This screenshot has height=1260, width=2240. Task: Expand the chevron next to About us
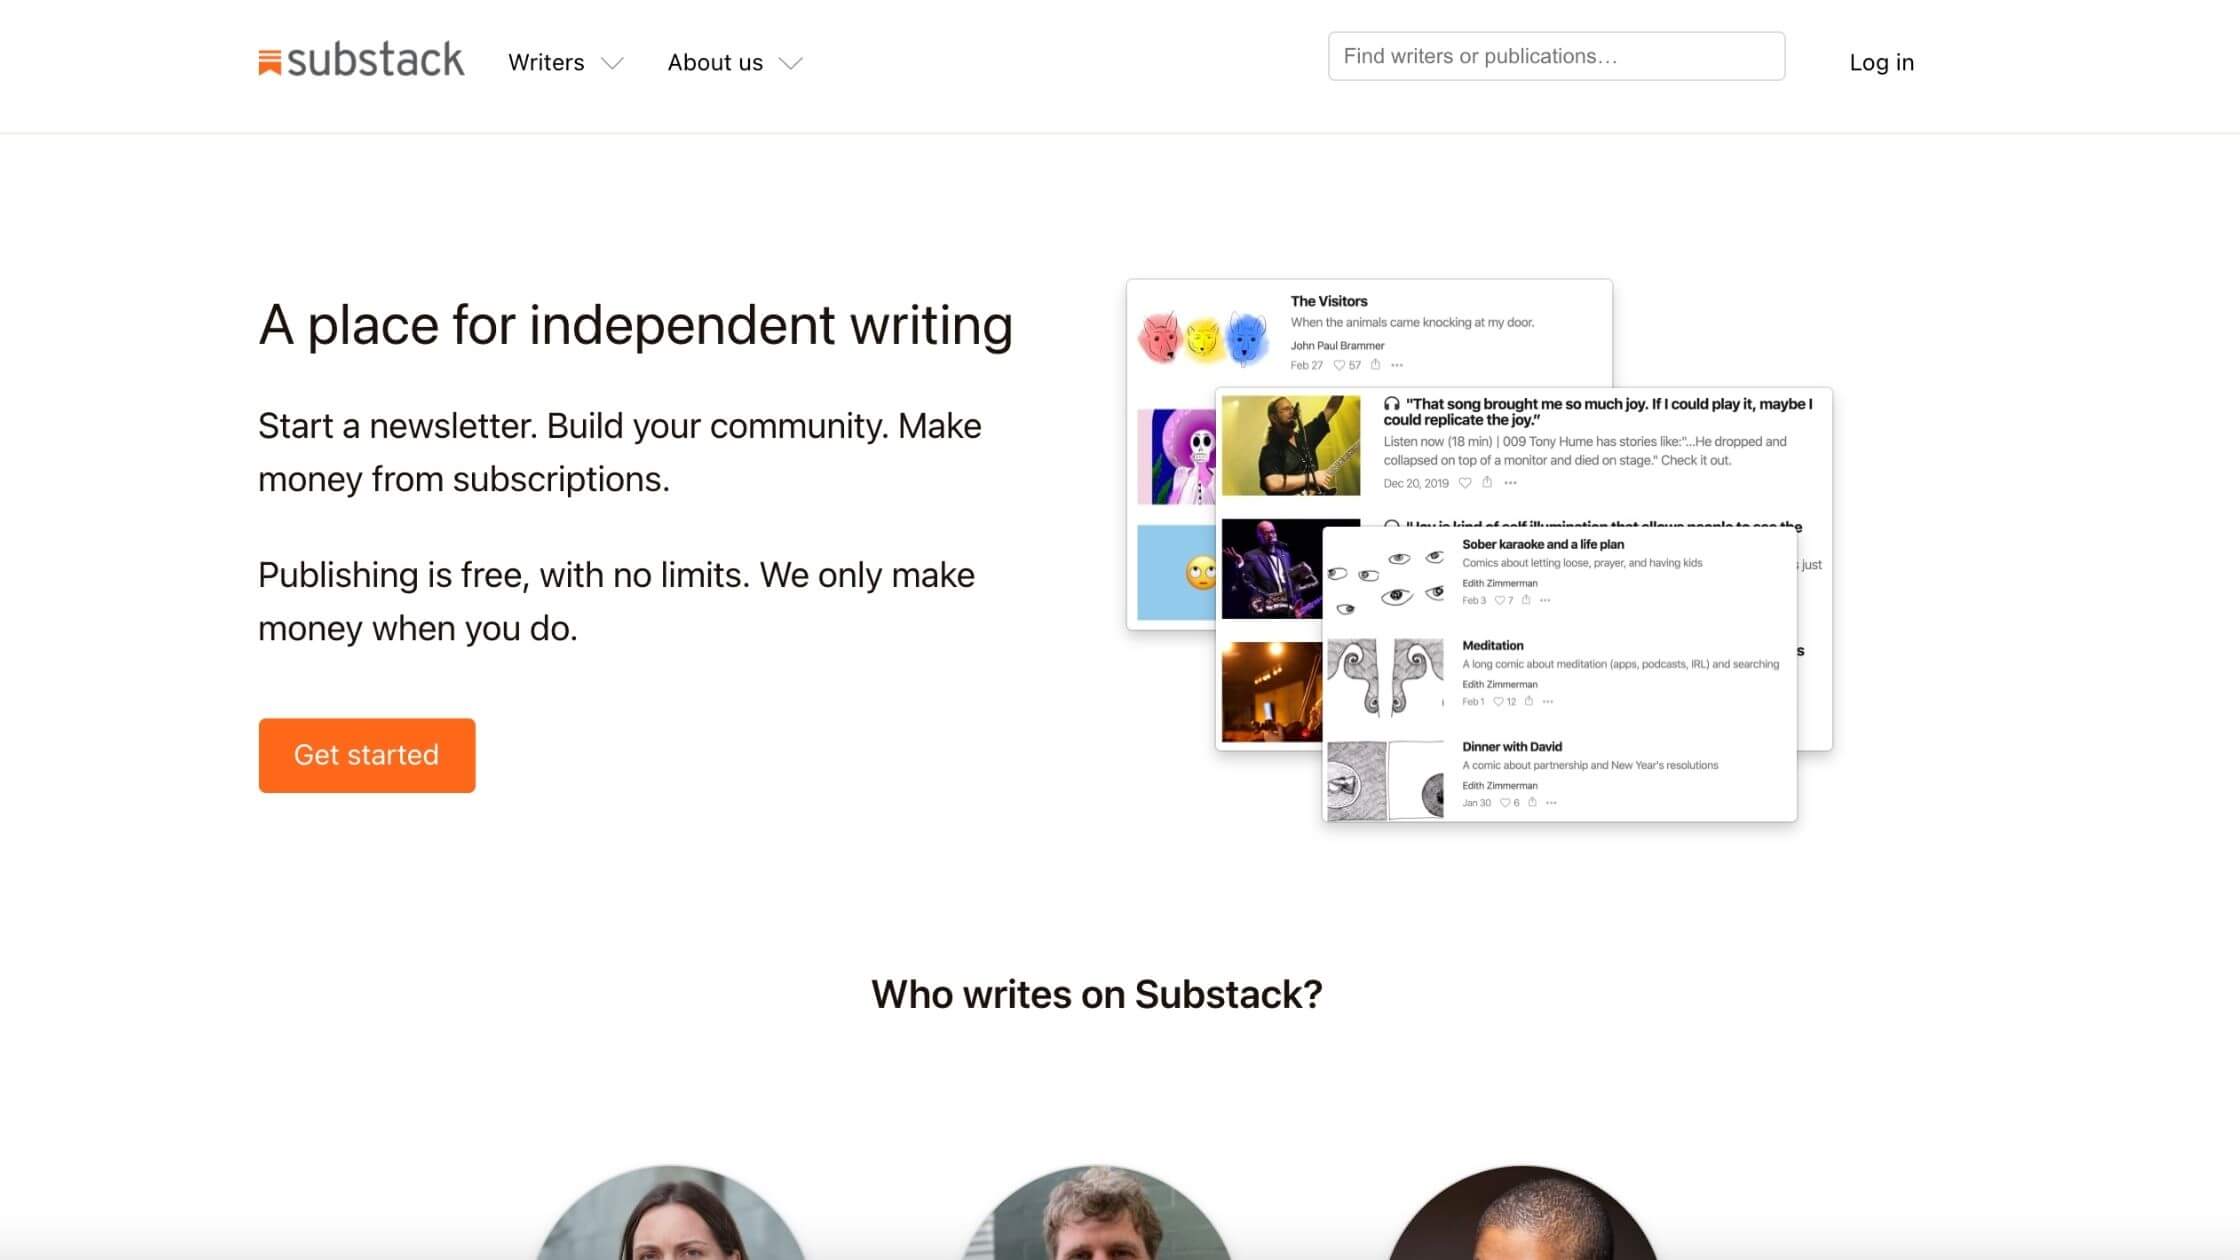pyautogui.click(x=791, y=63)
